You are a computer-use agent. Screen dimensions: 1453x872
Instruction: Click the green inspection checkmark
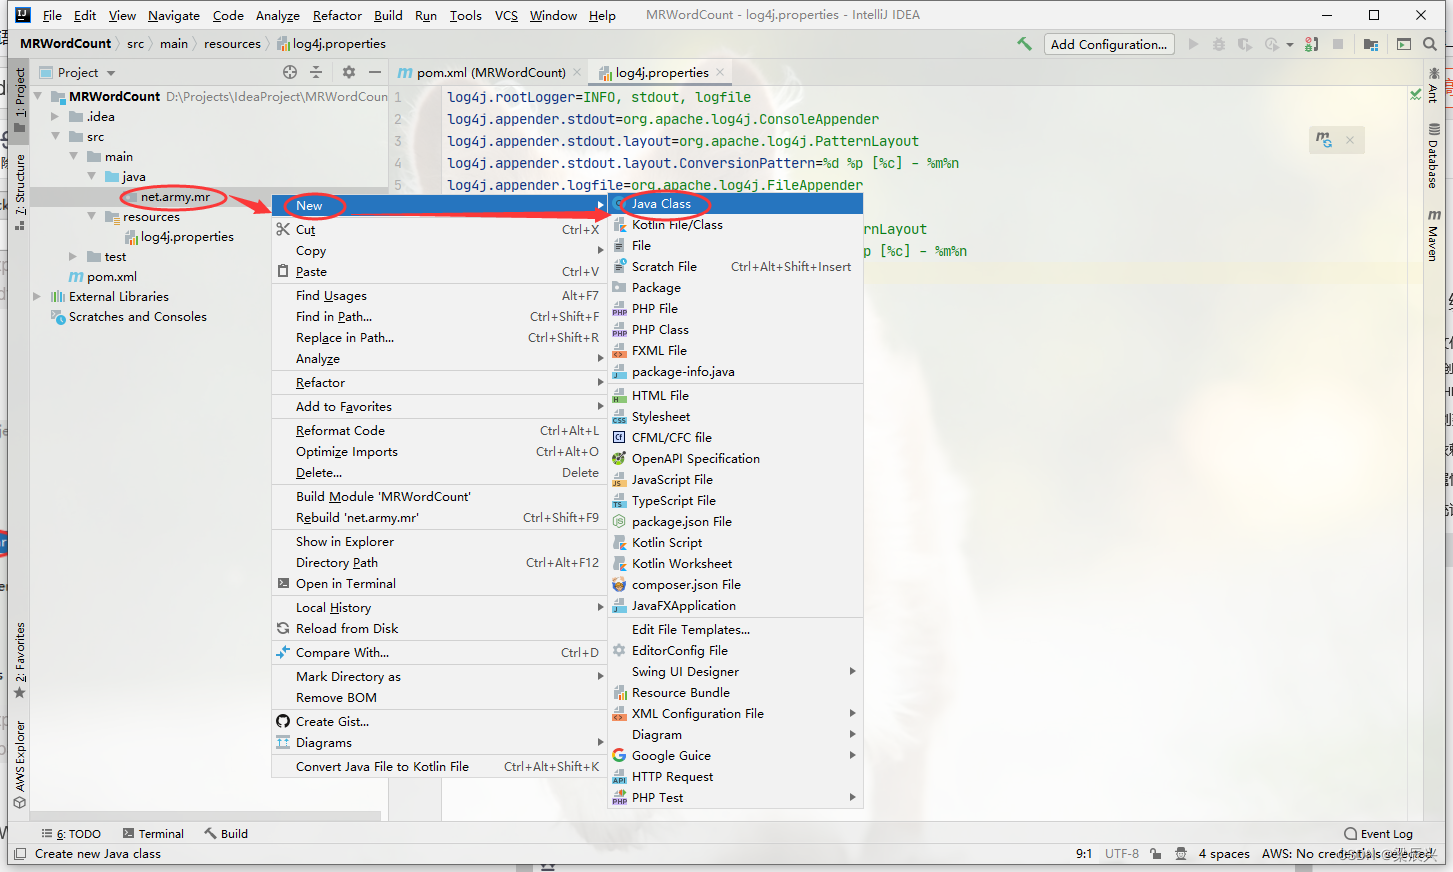pos(1415,95)
